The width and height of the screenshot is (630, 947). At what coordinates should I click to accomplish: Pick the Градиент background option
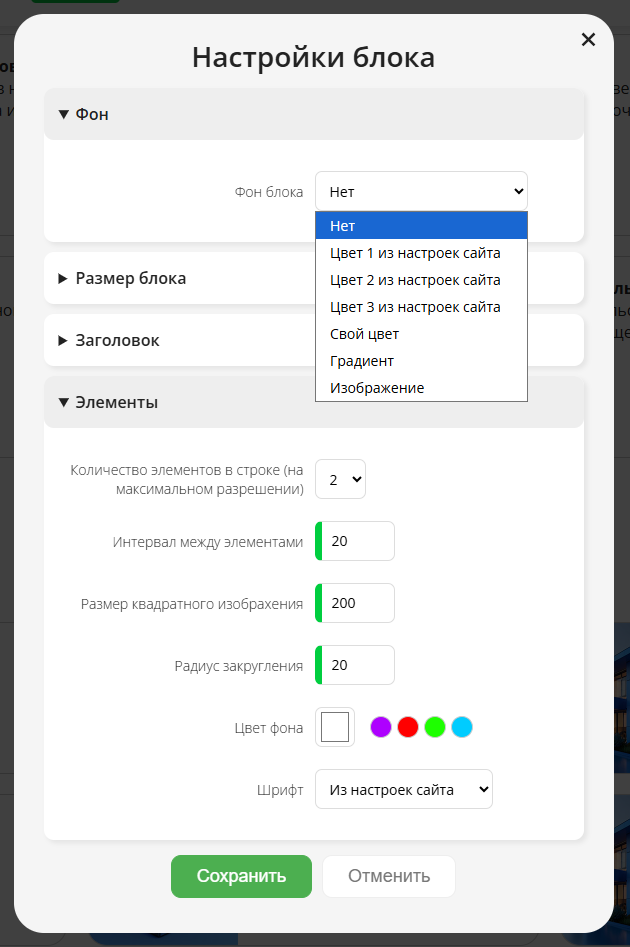pyautogui.click(x=421, y=361)
